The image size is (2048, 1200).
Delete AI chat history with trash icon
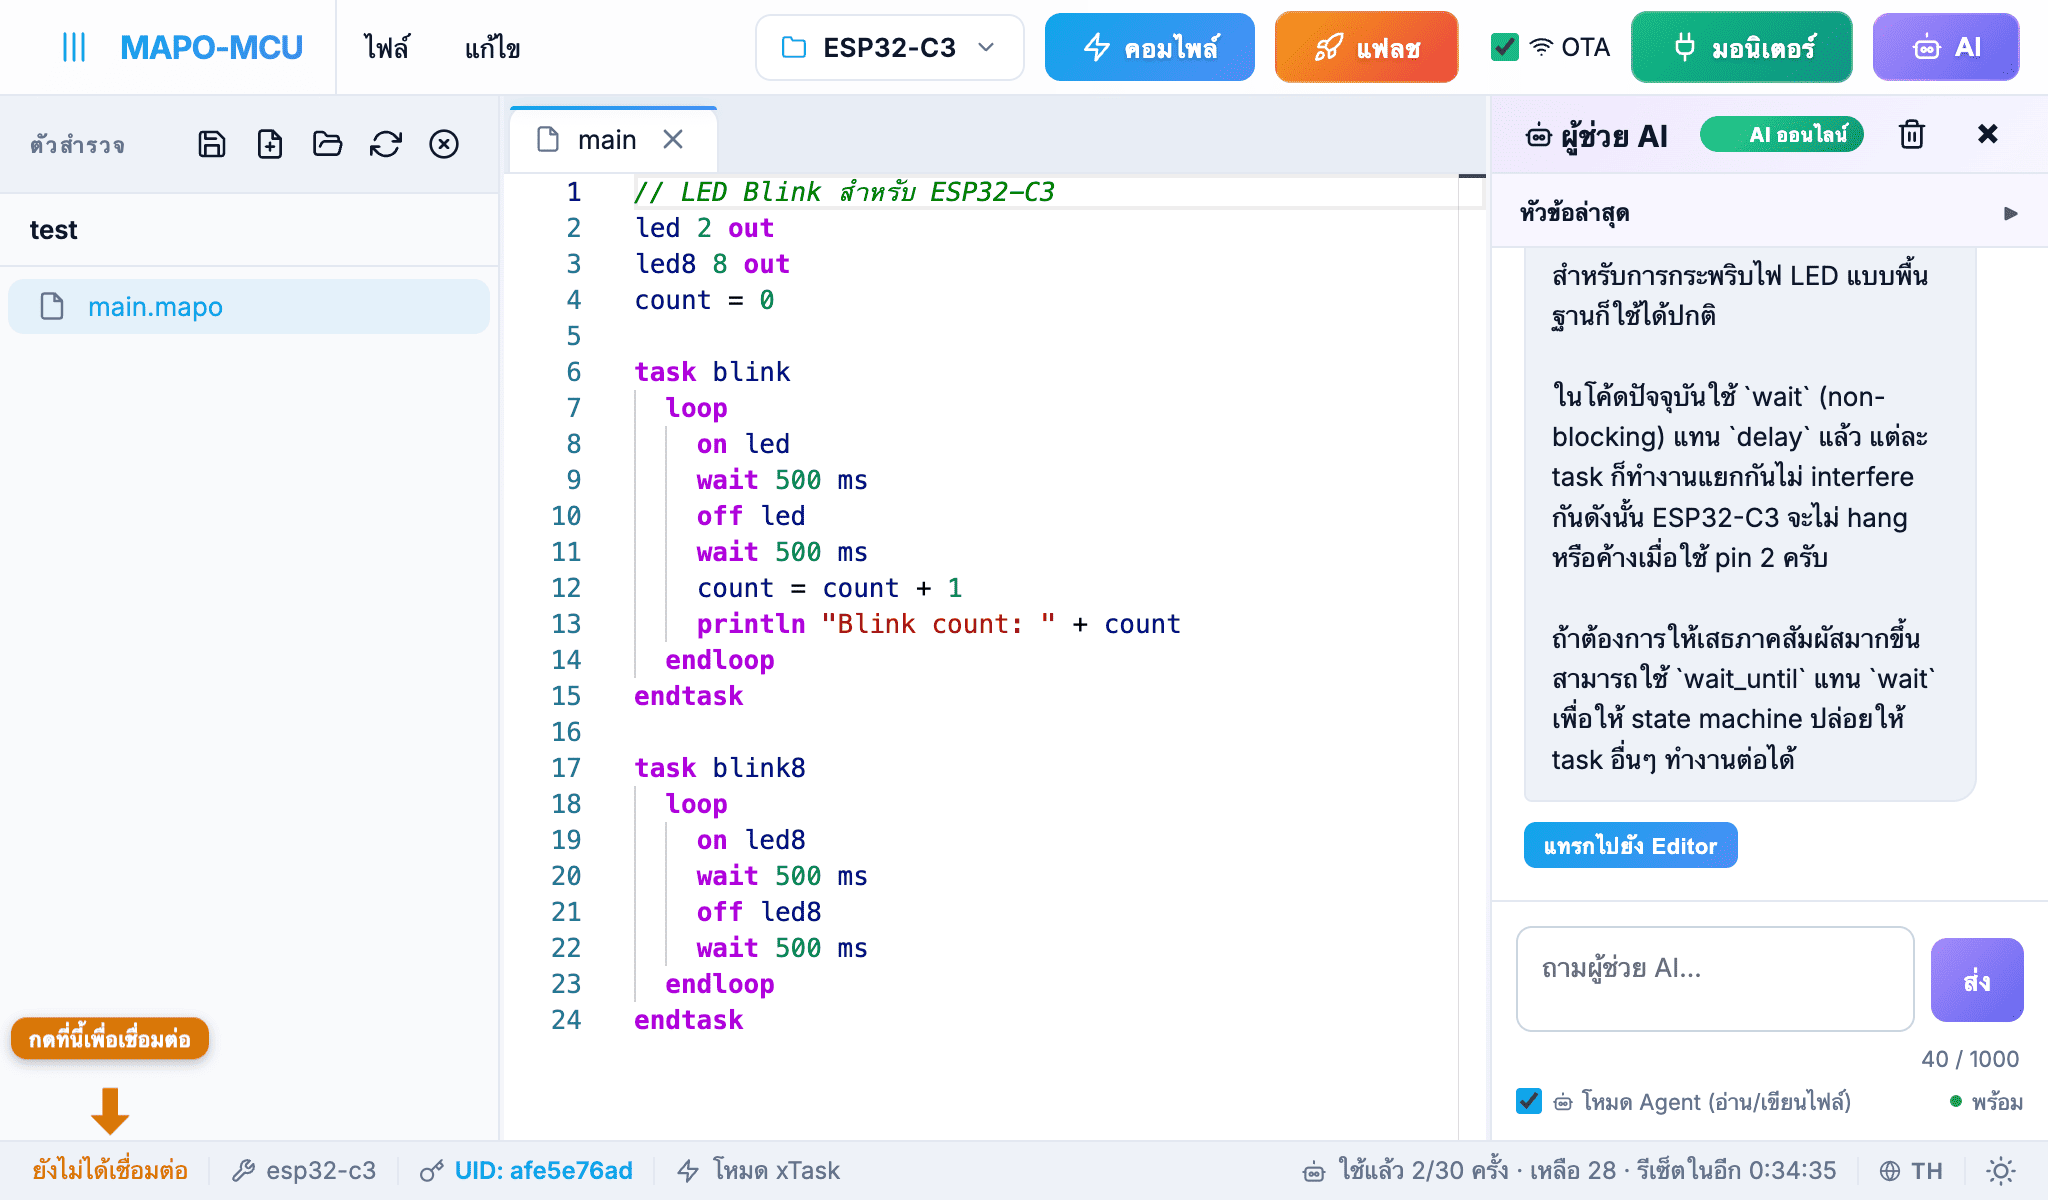(x=1912, y=134)
